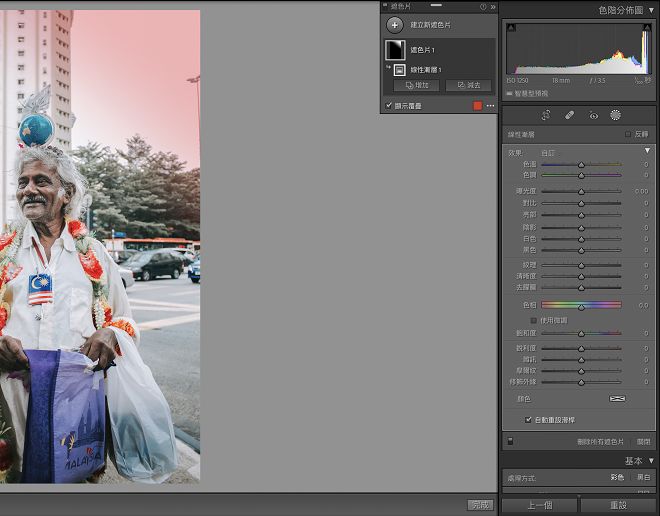Click 刪除所有遮色片 delete all masks

pyautogui.click(x=601, y=442)
